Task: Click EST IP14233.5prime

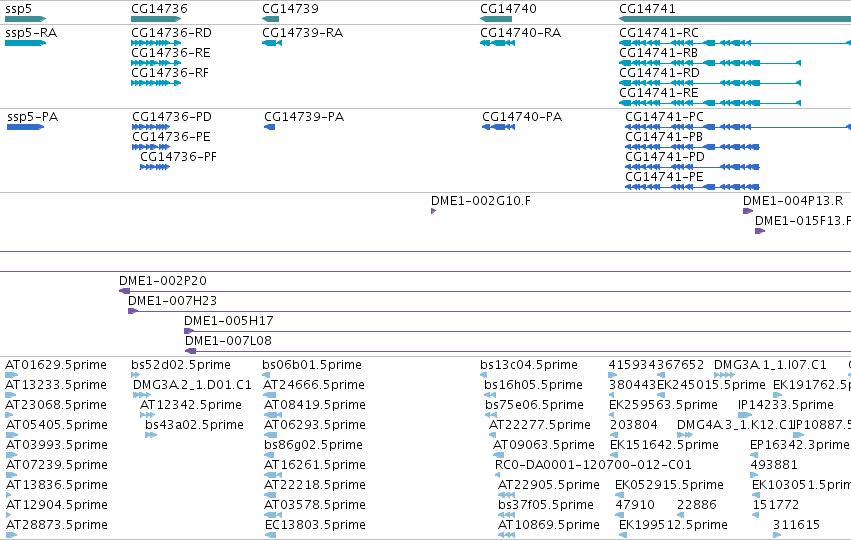Action: point(786,405)
